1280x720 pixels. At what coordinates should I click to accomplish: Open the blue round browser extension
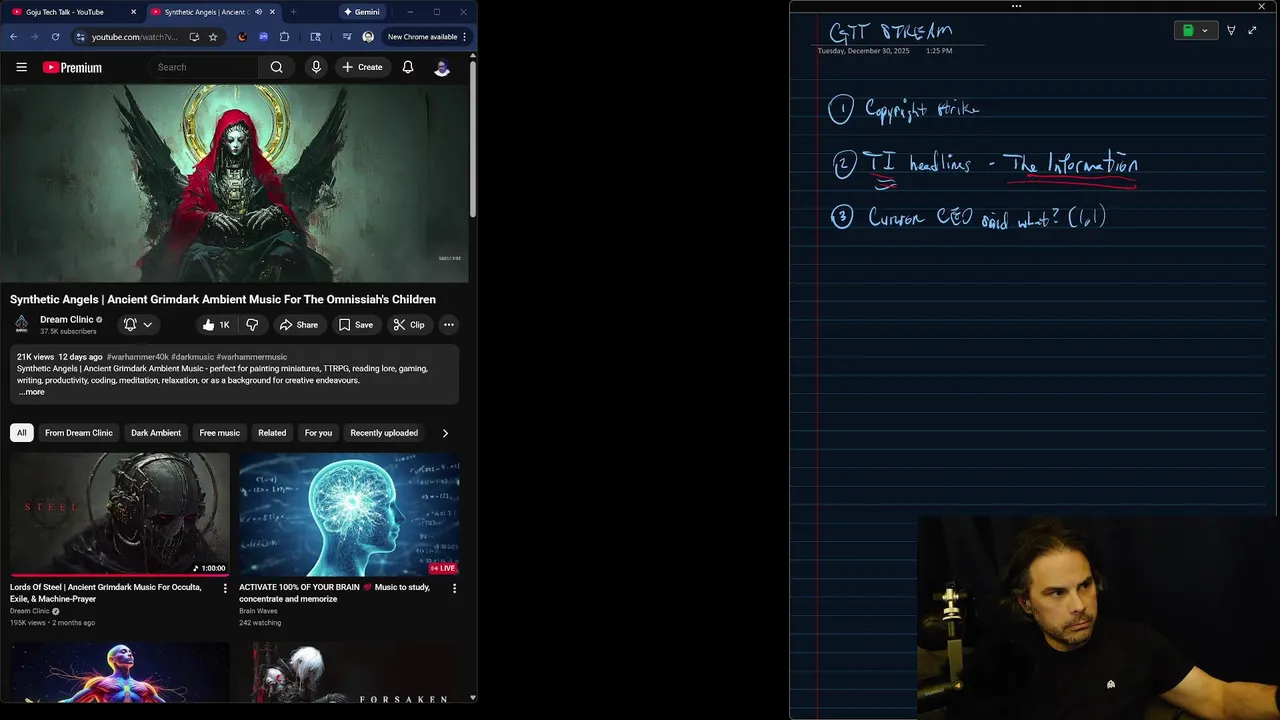click(x=263, y=37)
